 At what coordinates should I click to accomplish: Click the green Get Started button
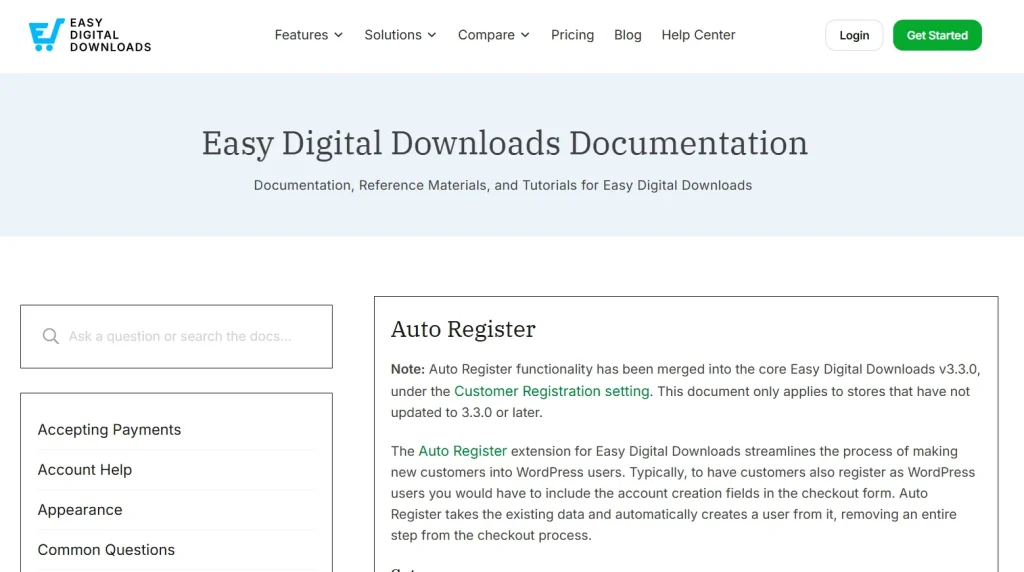tap(937, 35)
